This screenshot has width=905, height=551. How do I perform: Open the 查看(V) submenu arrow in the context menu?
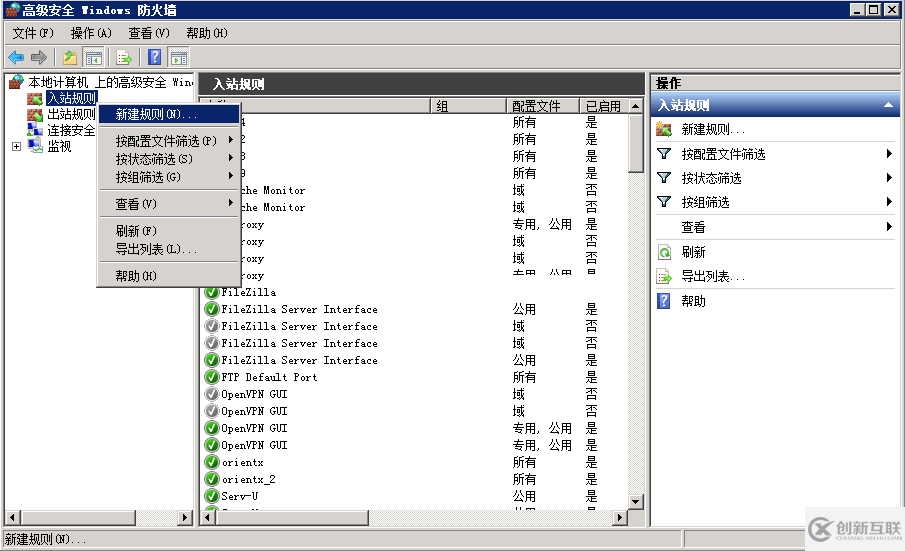coord(230,203)
